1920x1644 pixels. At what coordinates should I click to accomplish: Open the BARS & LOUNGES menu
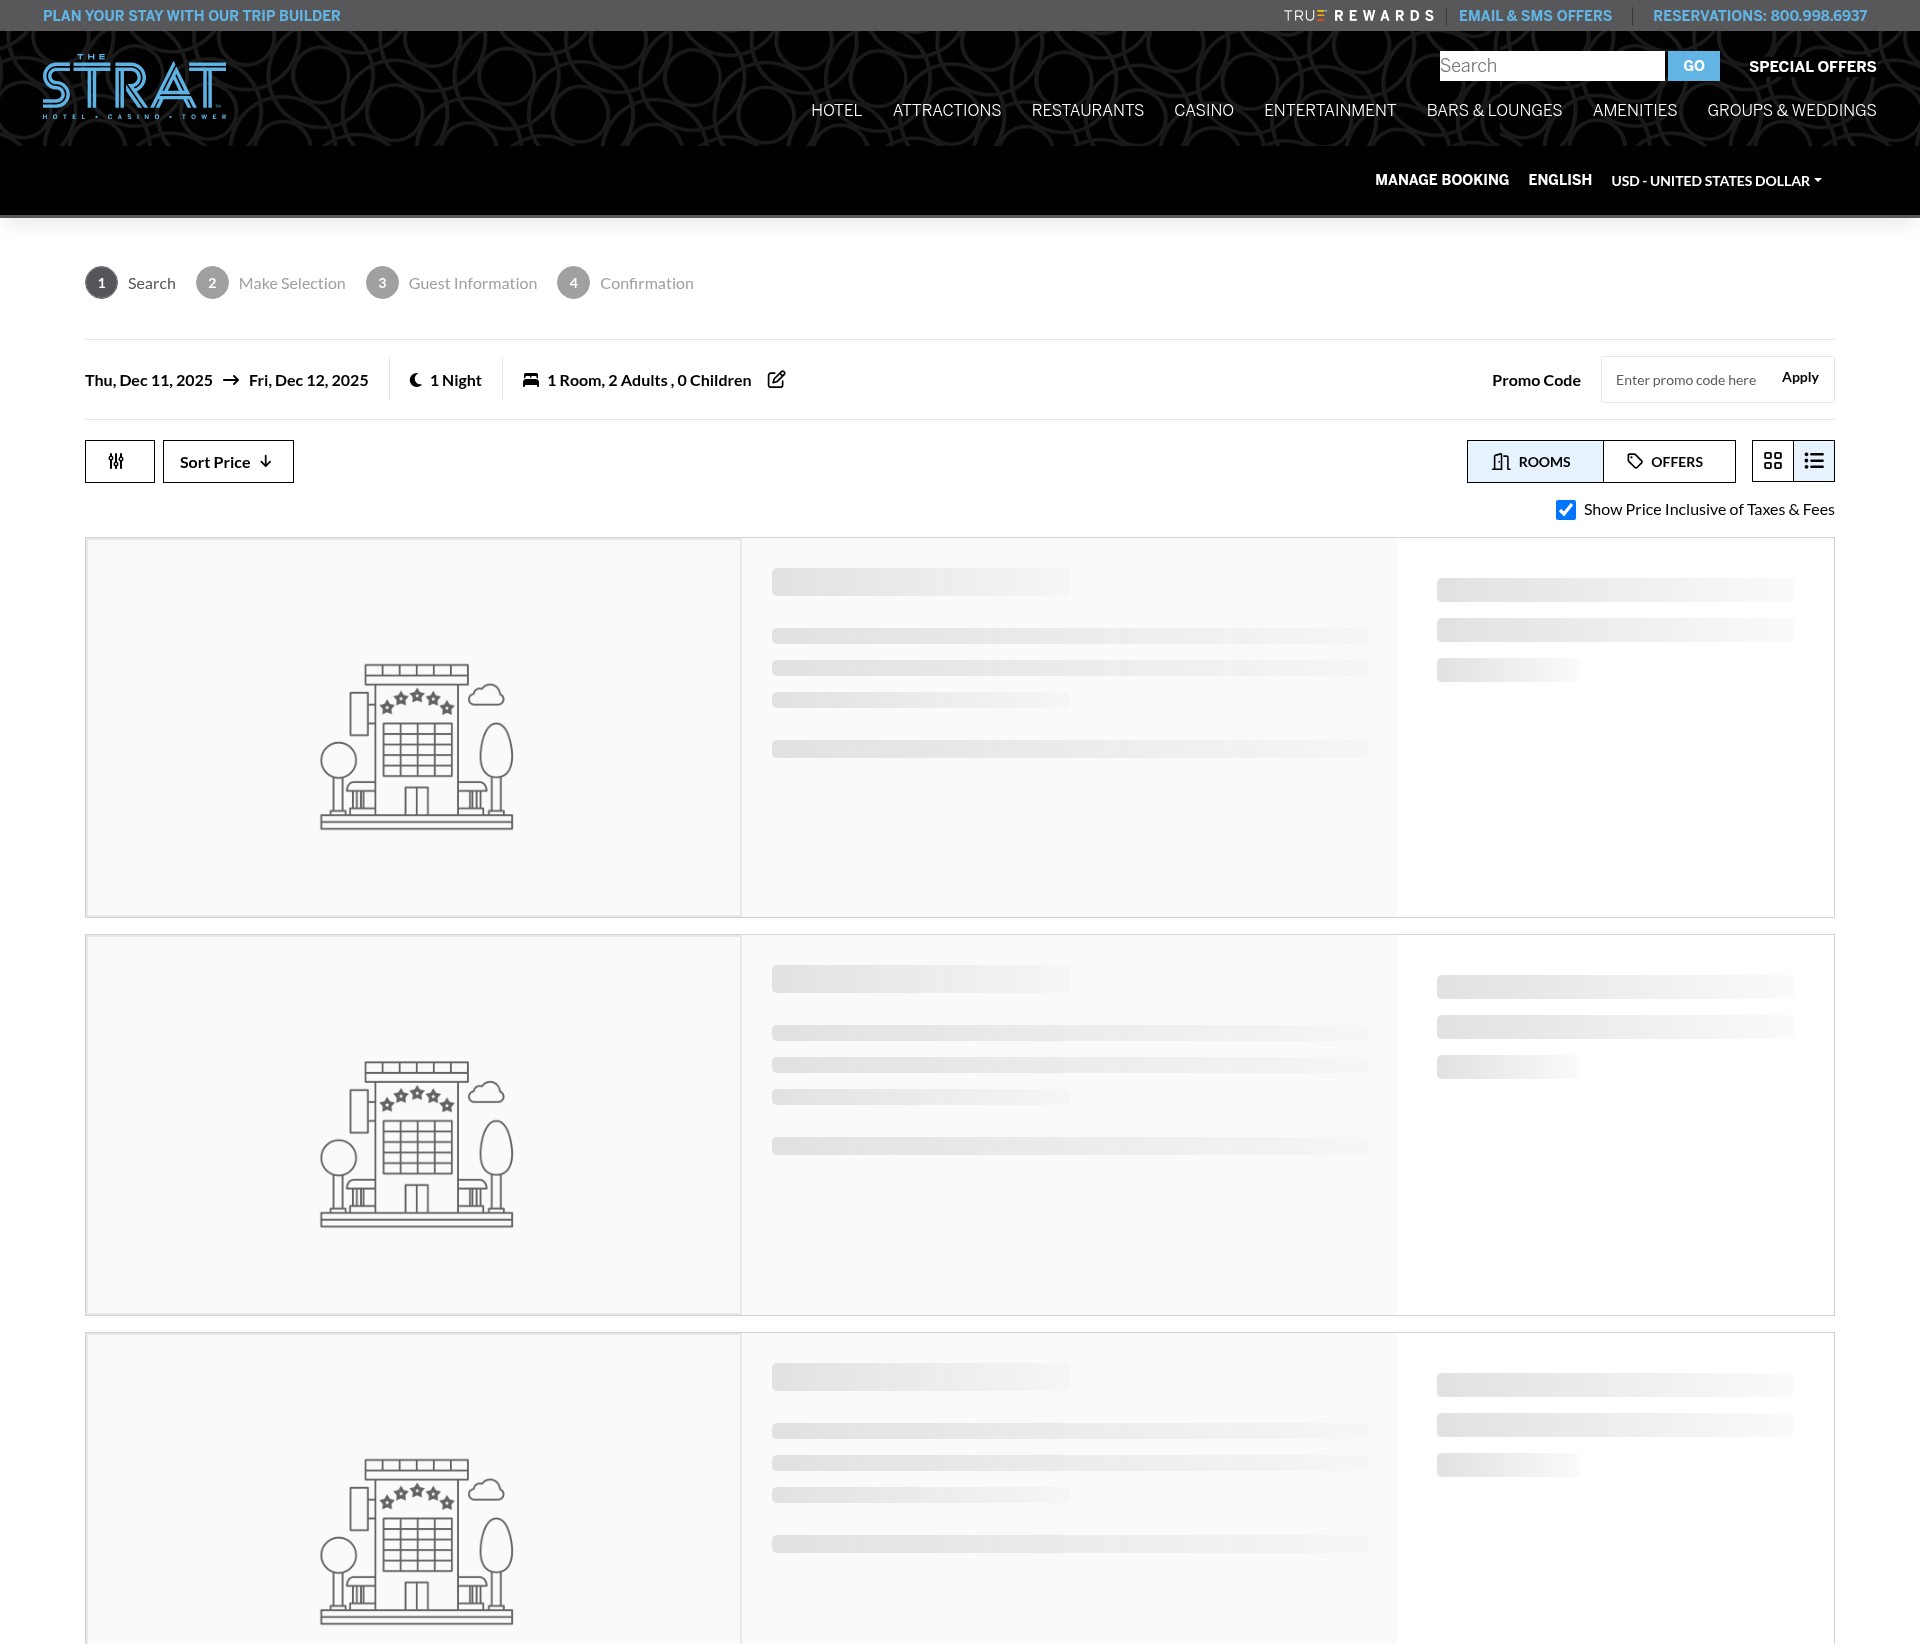[1494, 110]
